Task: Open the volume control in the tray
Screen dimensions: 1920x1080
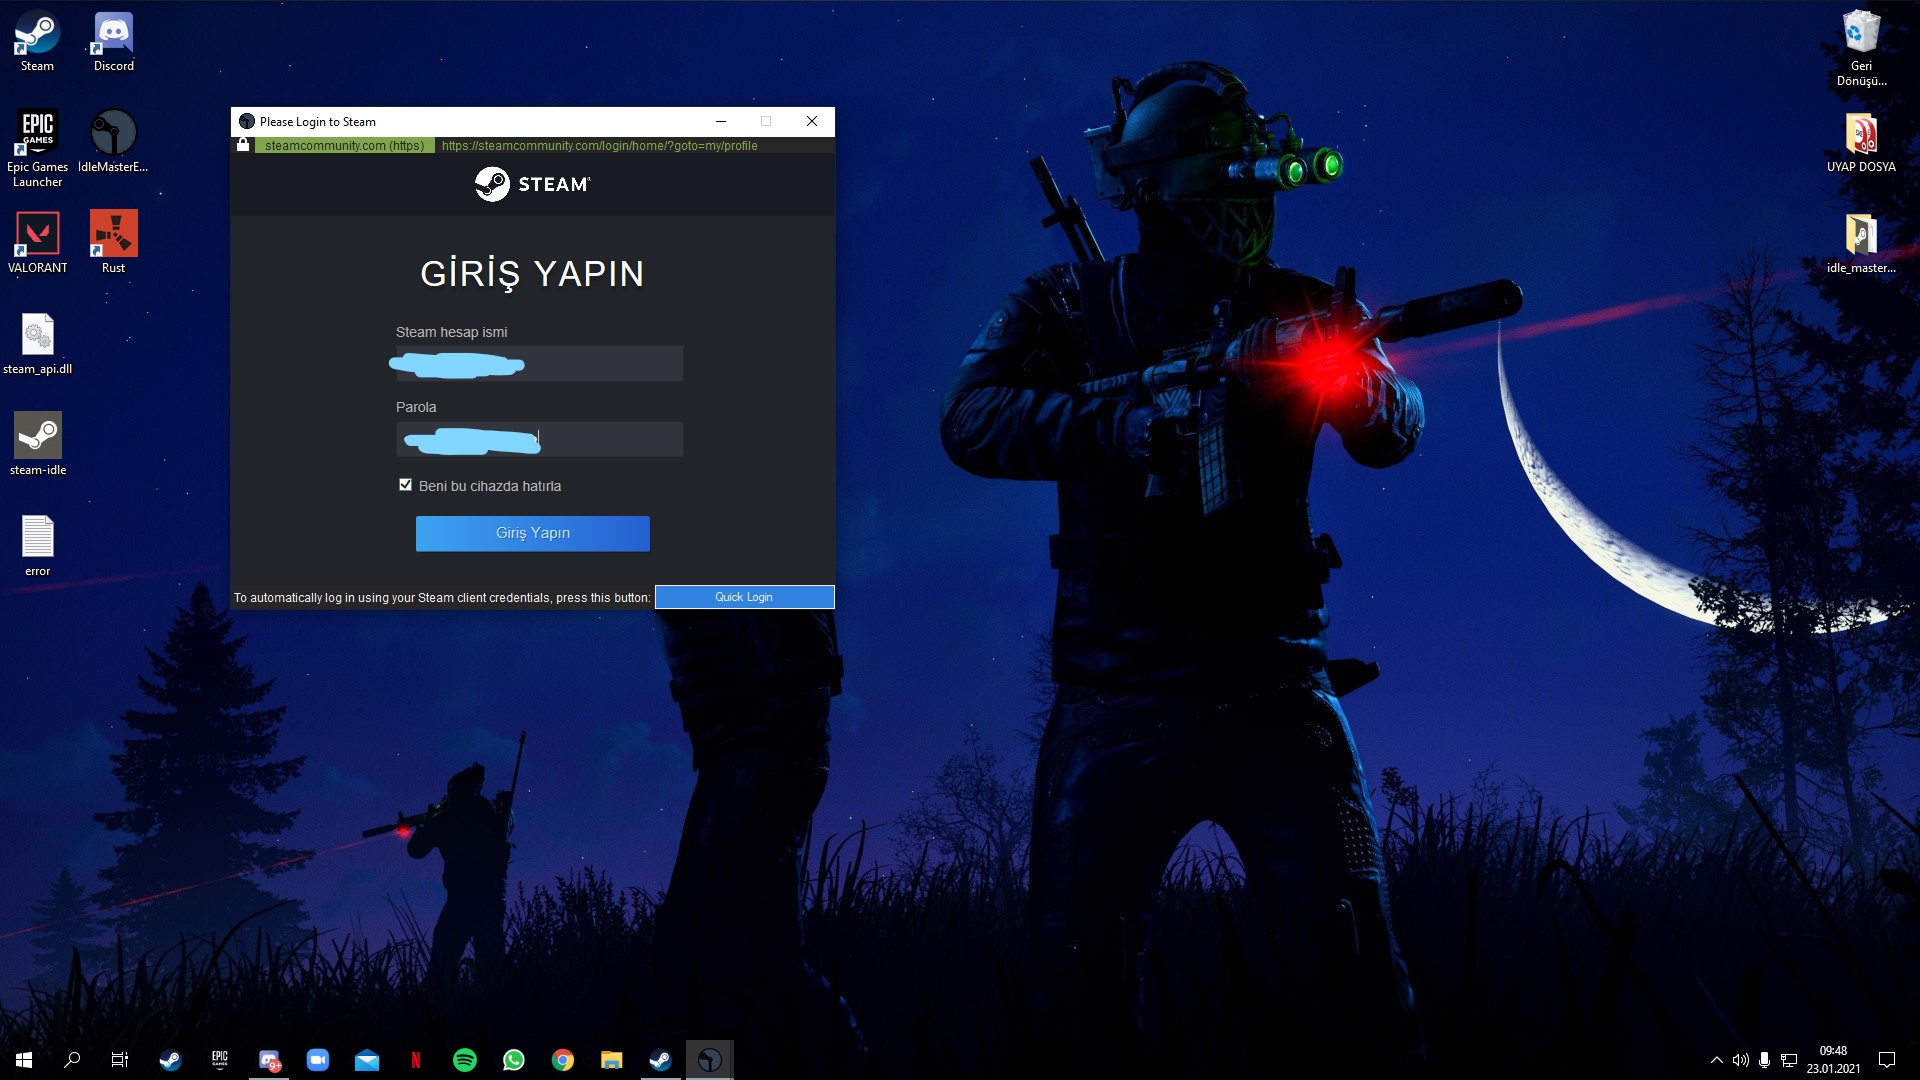Action: (x=1740, y=1060)
